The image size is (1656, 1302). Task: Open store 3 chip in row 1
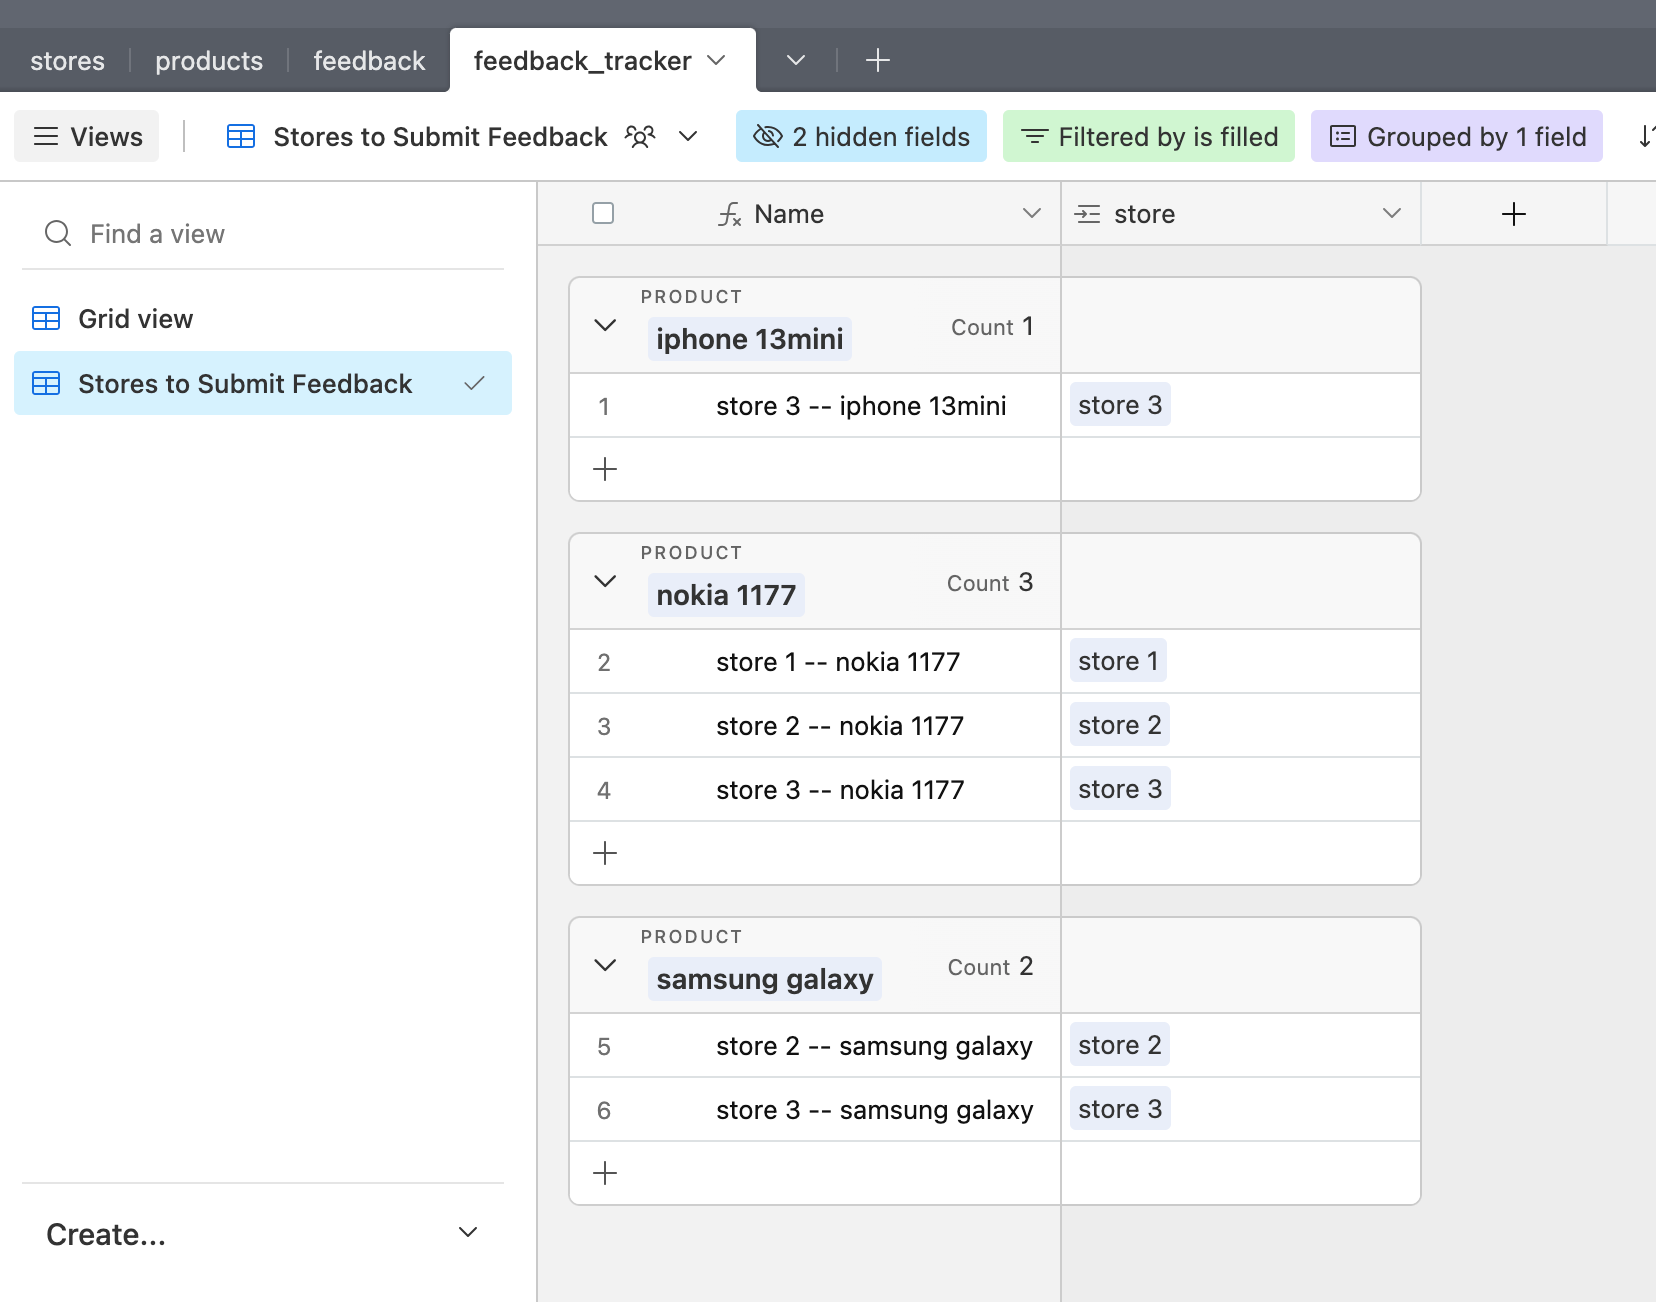(x=1120, y=405)
